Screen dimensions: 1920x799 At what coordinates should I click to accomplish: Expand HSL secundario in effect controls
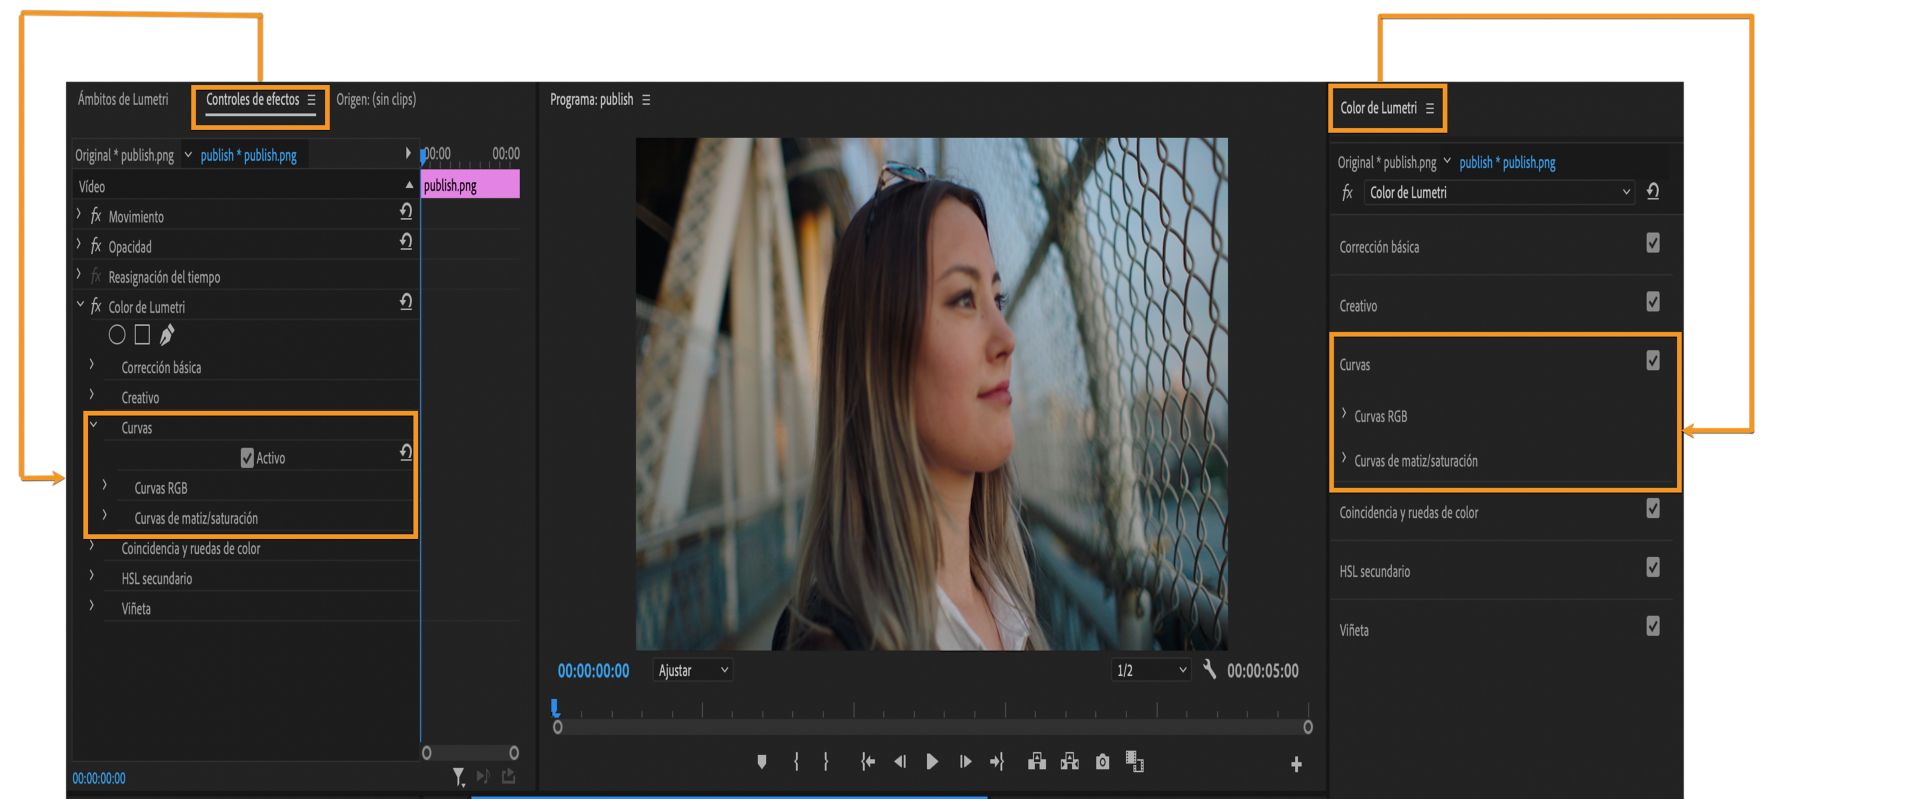(92, 577)
